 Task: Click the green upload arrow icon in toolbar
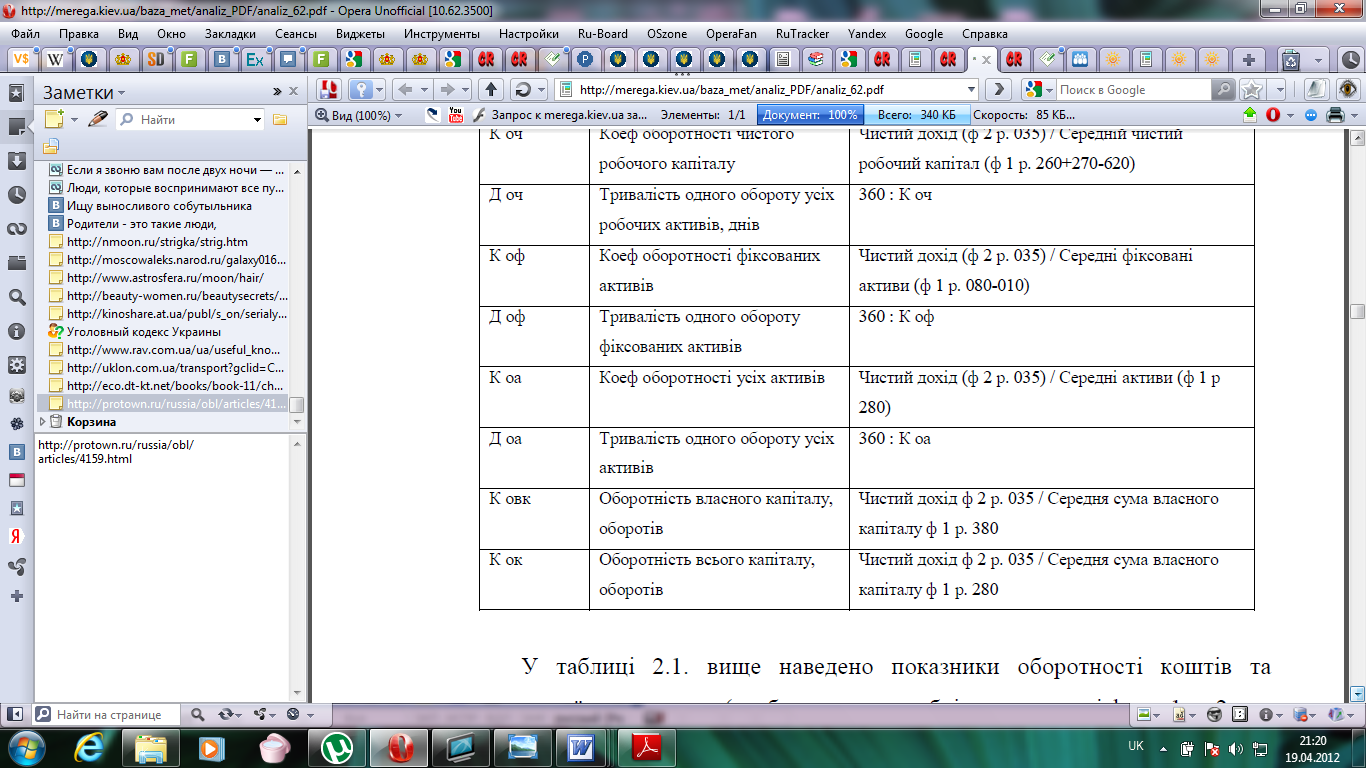(x=1250, y=115)
